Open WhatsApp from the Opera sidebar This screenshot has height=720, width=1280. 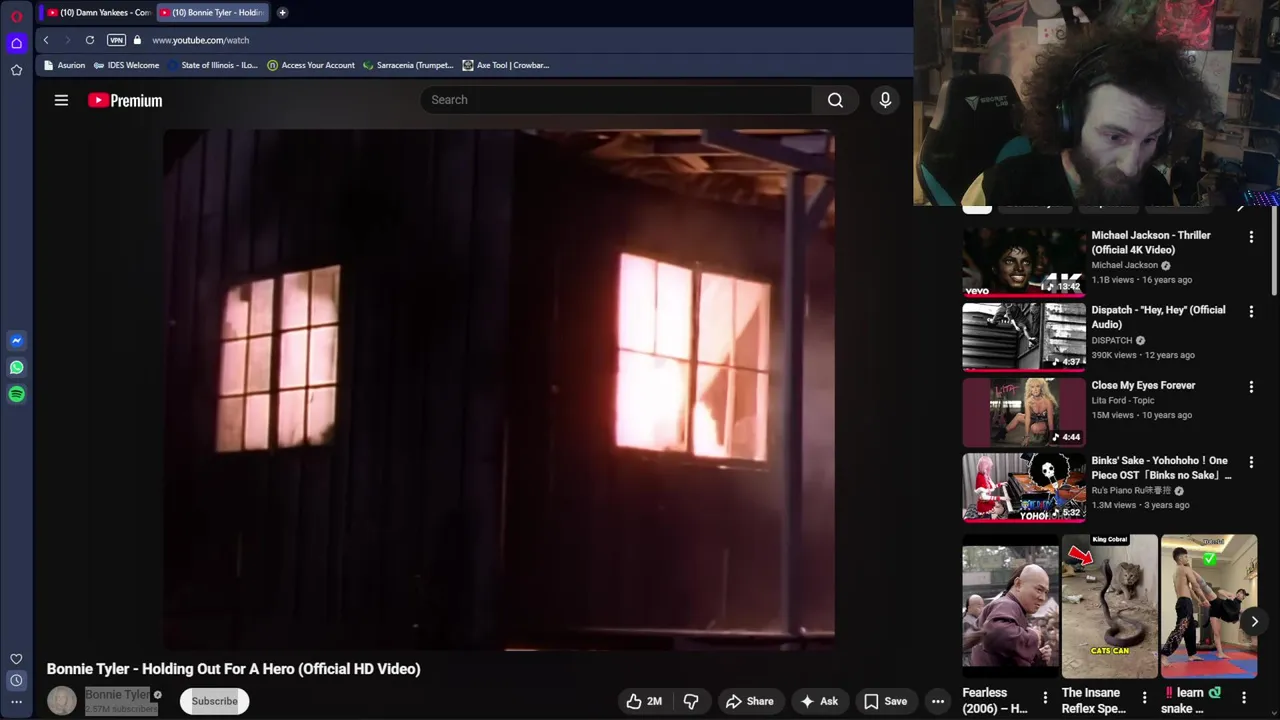(16, 368)
